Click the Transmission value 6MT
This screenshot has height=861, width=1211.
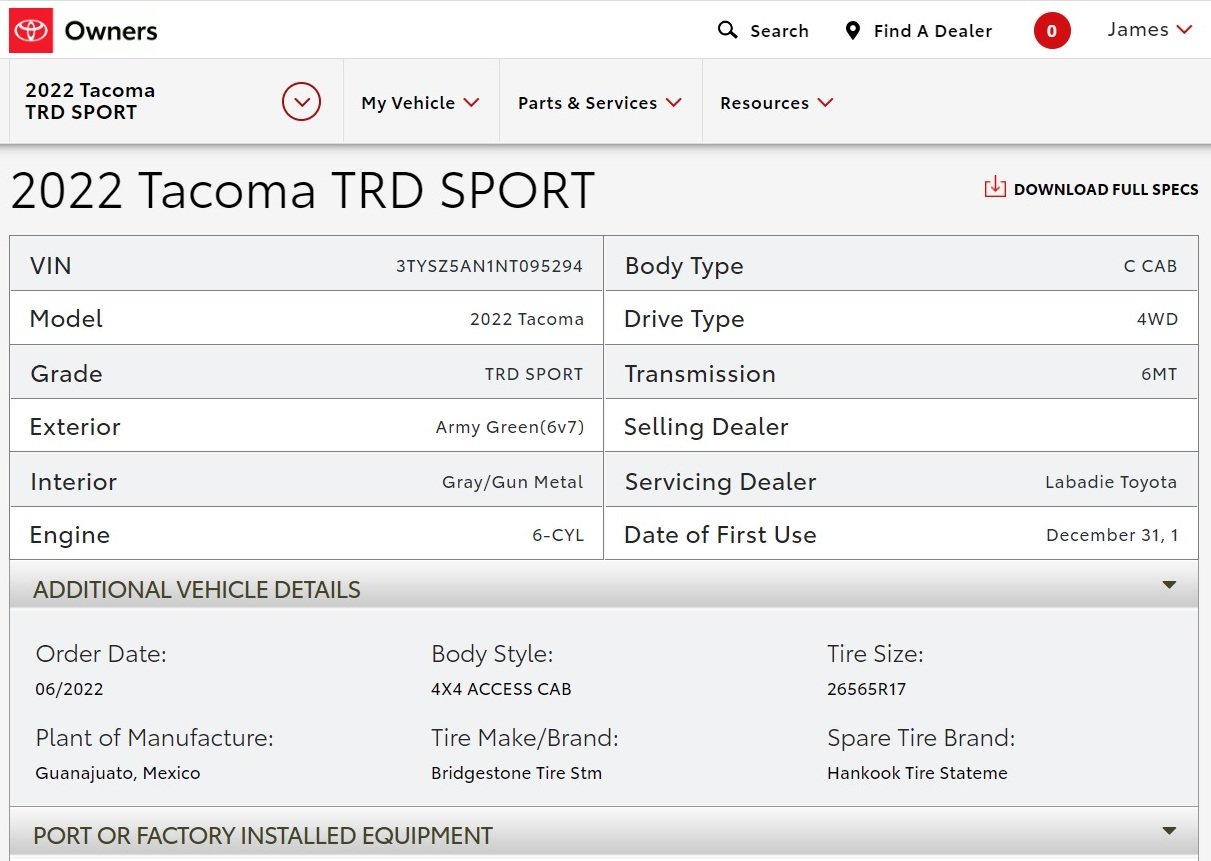coord(1159,374)
